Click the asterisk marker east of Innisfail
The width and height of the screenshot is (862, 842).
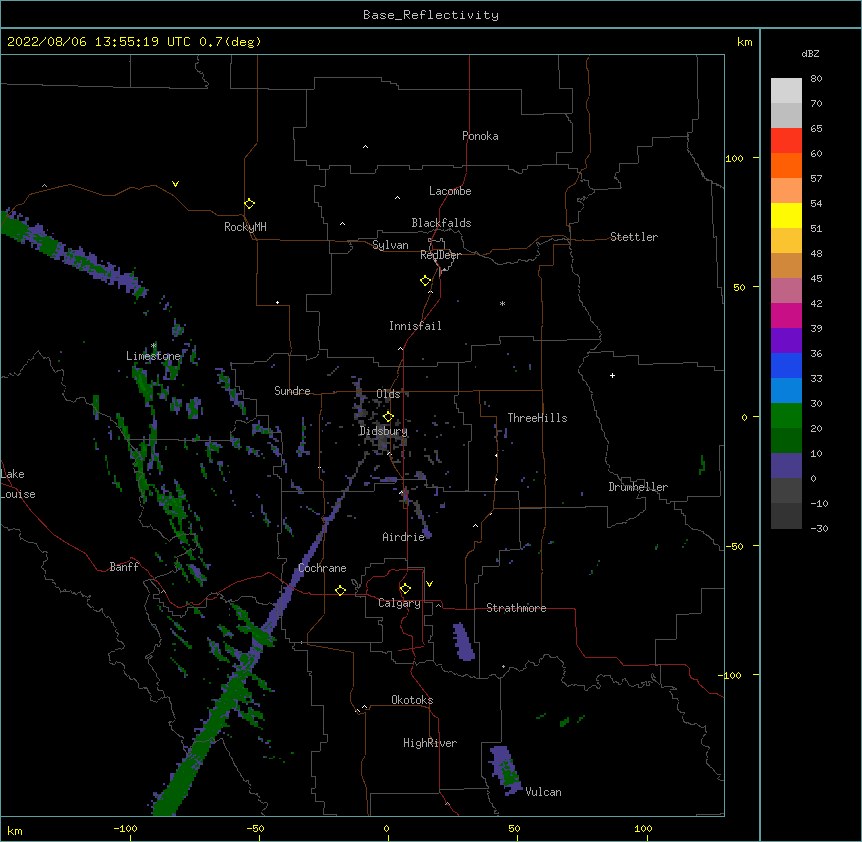[502, 303]
